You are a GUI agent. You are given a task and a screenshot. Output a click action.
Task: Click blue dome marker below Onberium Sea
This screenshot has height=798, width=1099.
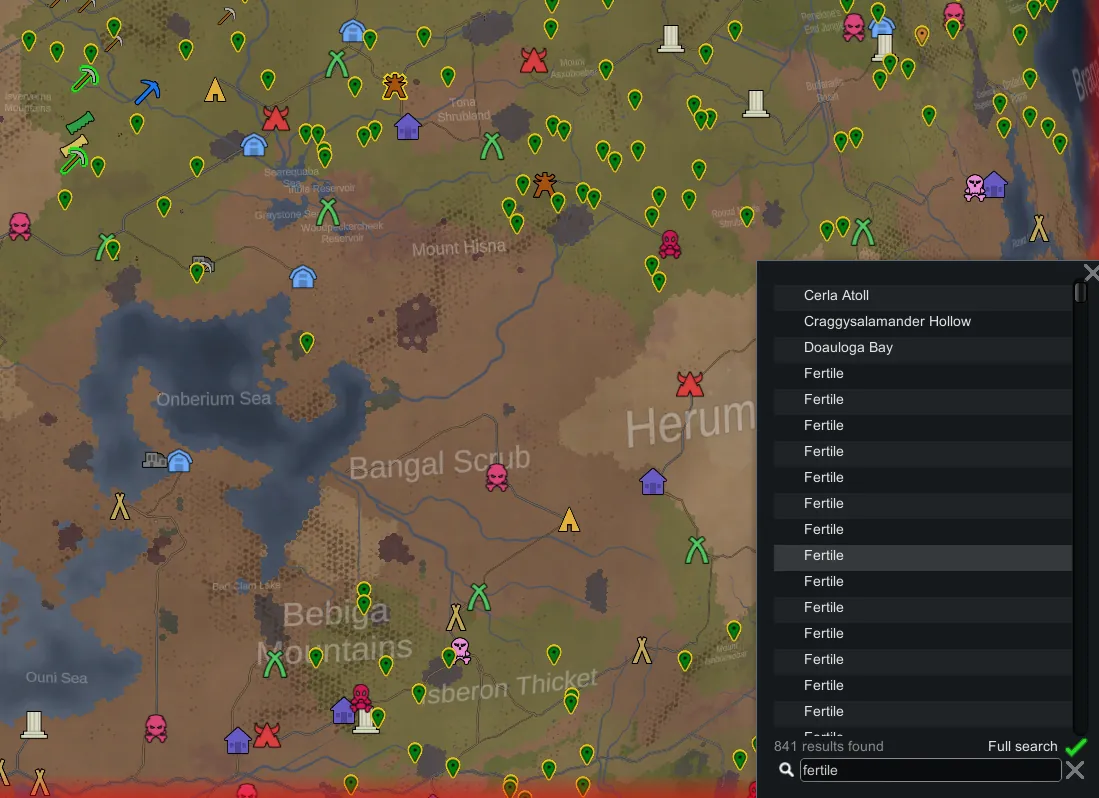pyautogui.click(x=179, y=461)
